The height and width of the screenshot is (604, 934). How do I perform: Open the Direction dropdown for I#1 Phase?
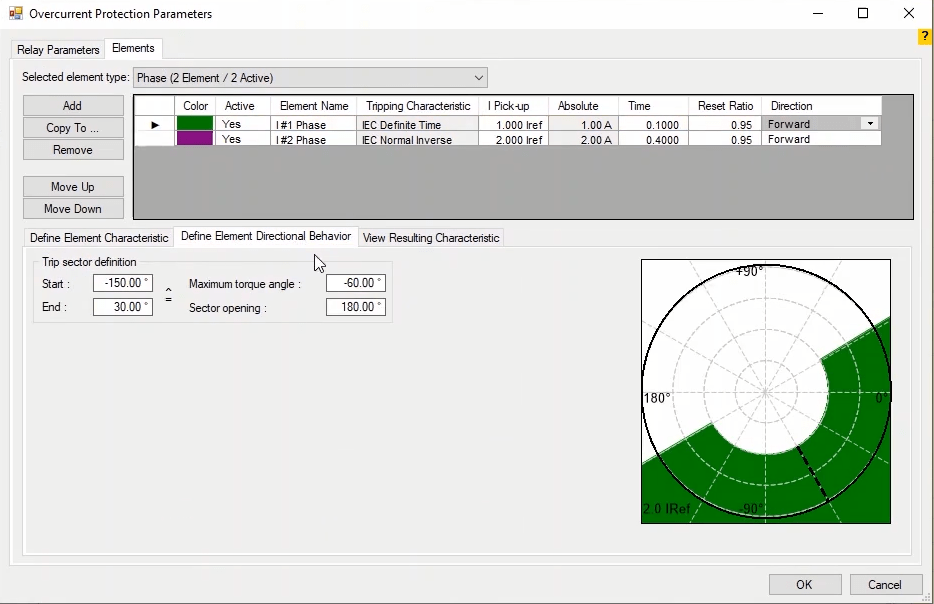[870, 124]
